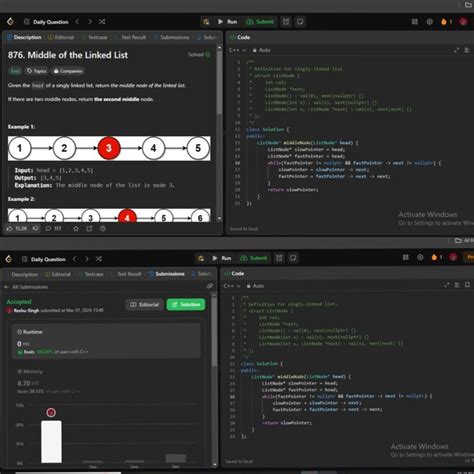Click the LeetCode logo in the Description window
Screen dimensions: 474x474
[10, 22]
